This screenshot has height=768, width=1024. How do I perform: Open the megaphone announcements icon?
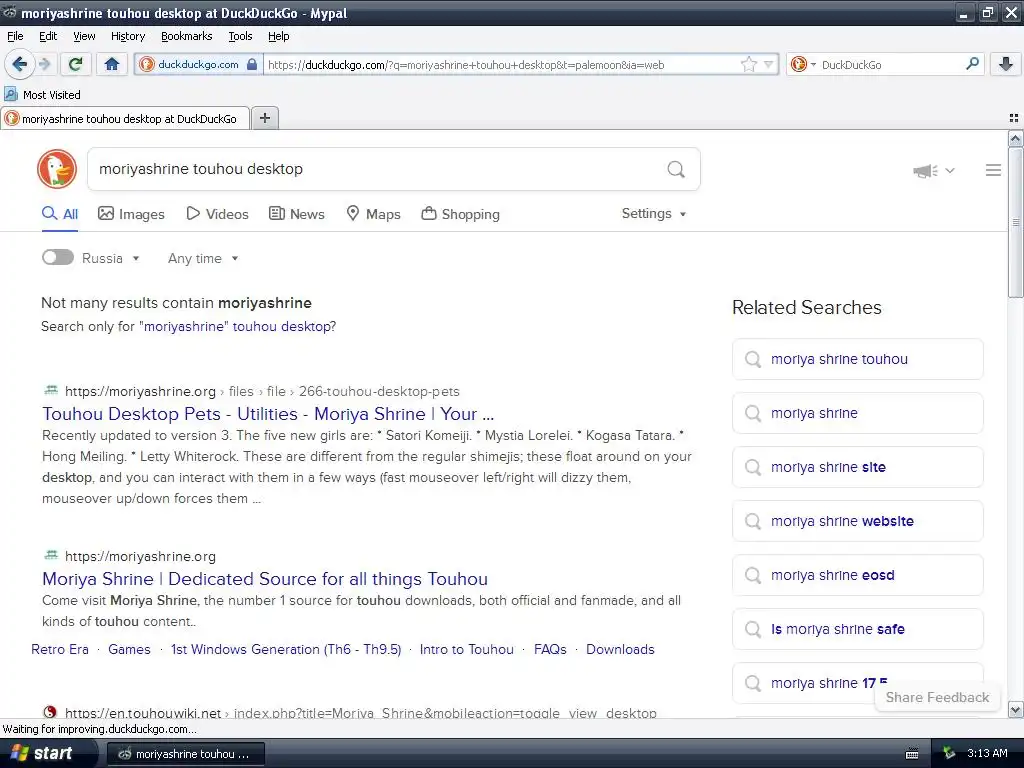925,170
